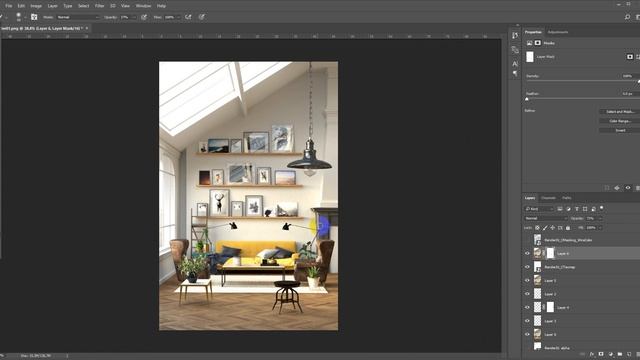Screen dimensions: 640x360
Task: Open the File menu
Action: coord(9,6)
